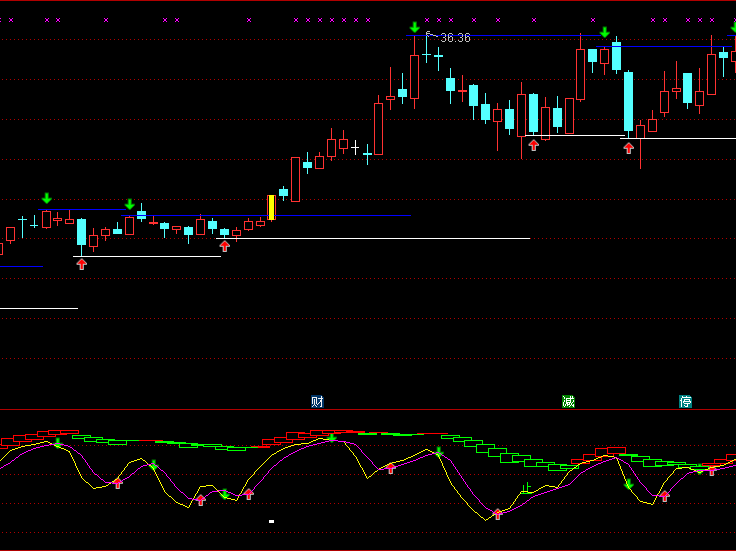Screen dimensions: 736x551
Task: Click the red buy arrow under the tallest cyan candle
Action: (629, 148)
